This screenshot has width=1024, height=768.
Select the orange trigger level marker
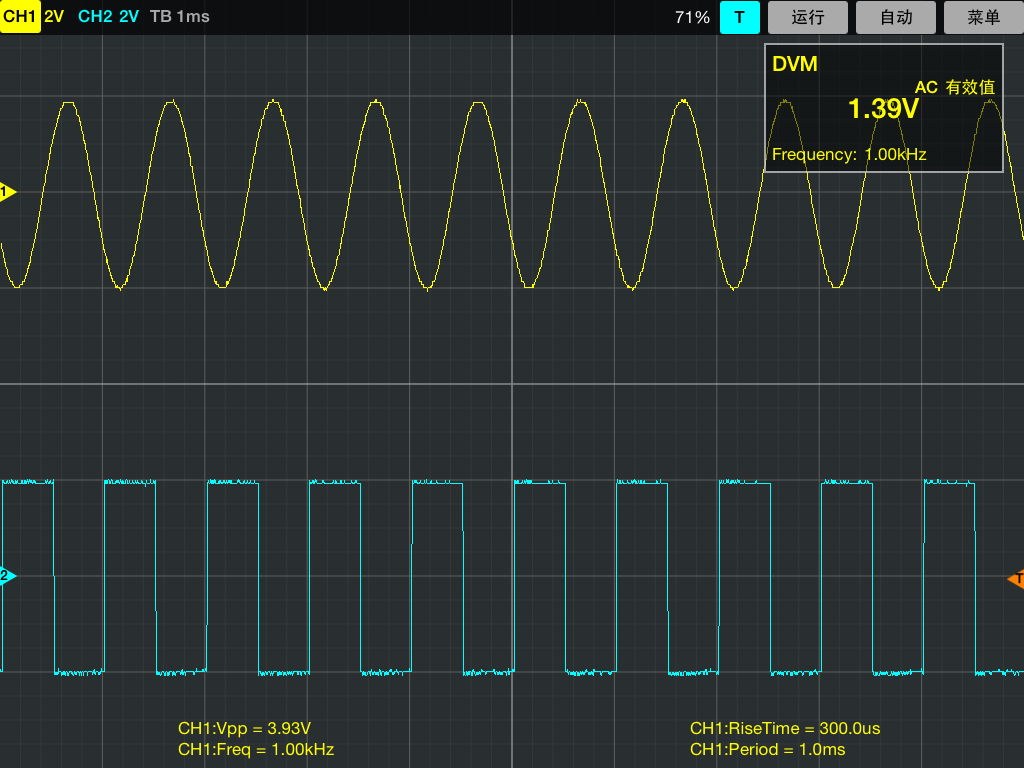pyautogui.click(x=1016, y=579)
